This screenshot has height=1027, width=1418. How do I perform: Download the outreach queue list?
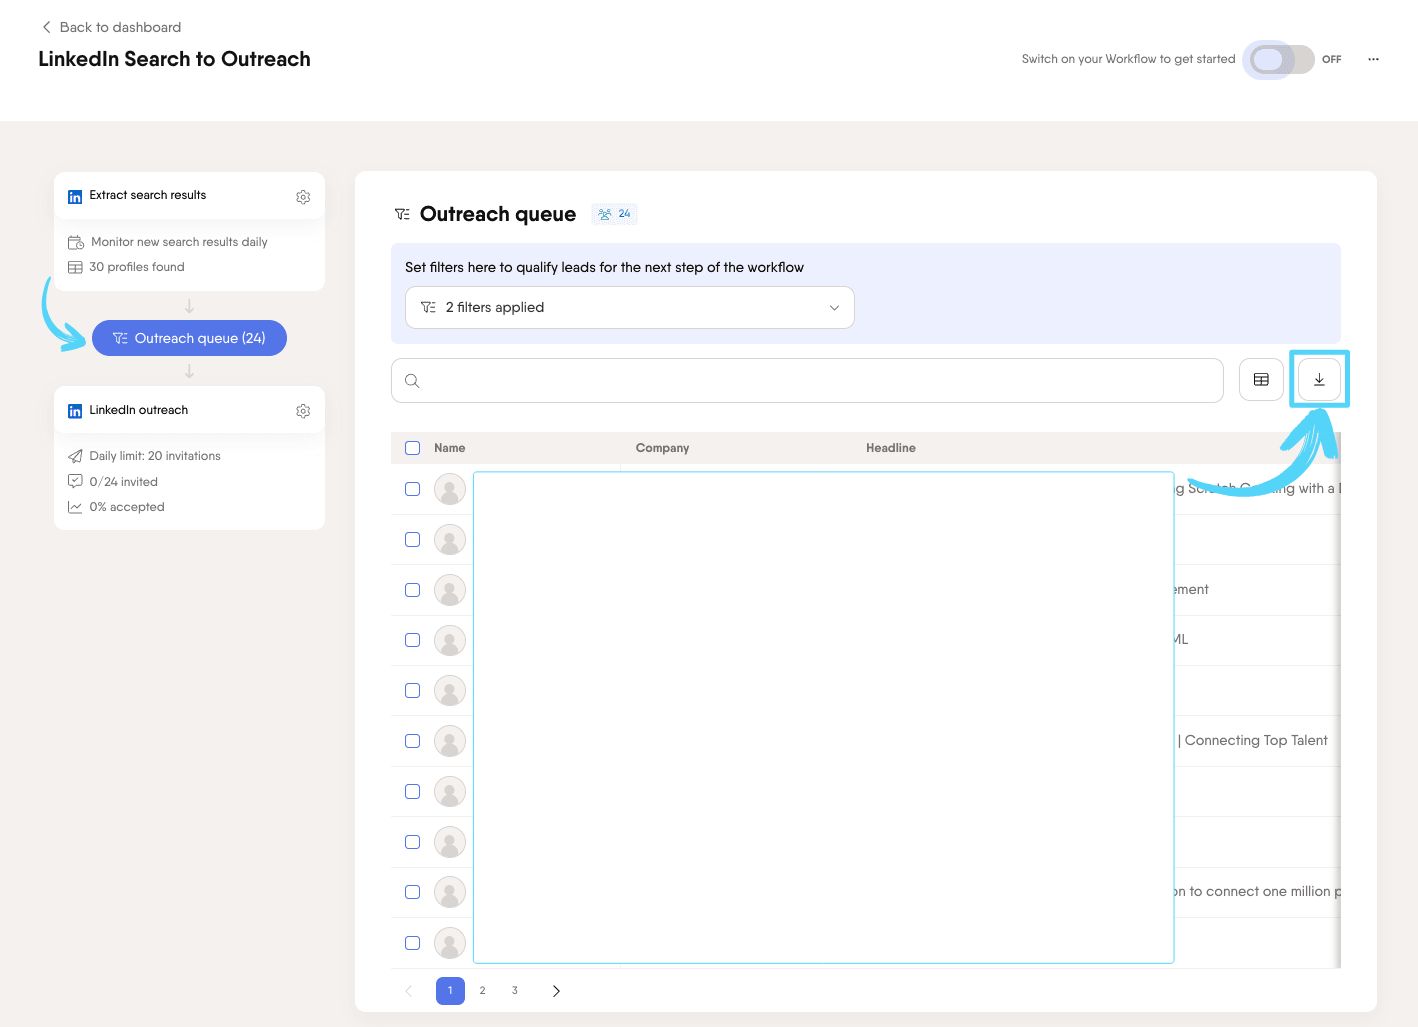(x=1319, y=380)
